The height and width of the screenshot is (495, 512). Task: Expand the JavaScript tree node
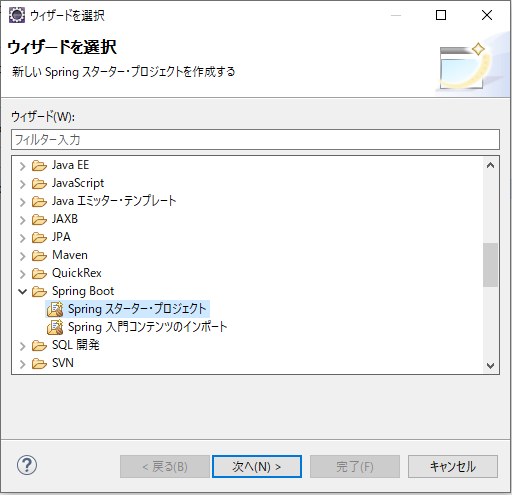(x=22, y=184)
